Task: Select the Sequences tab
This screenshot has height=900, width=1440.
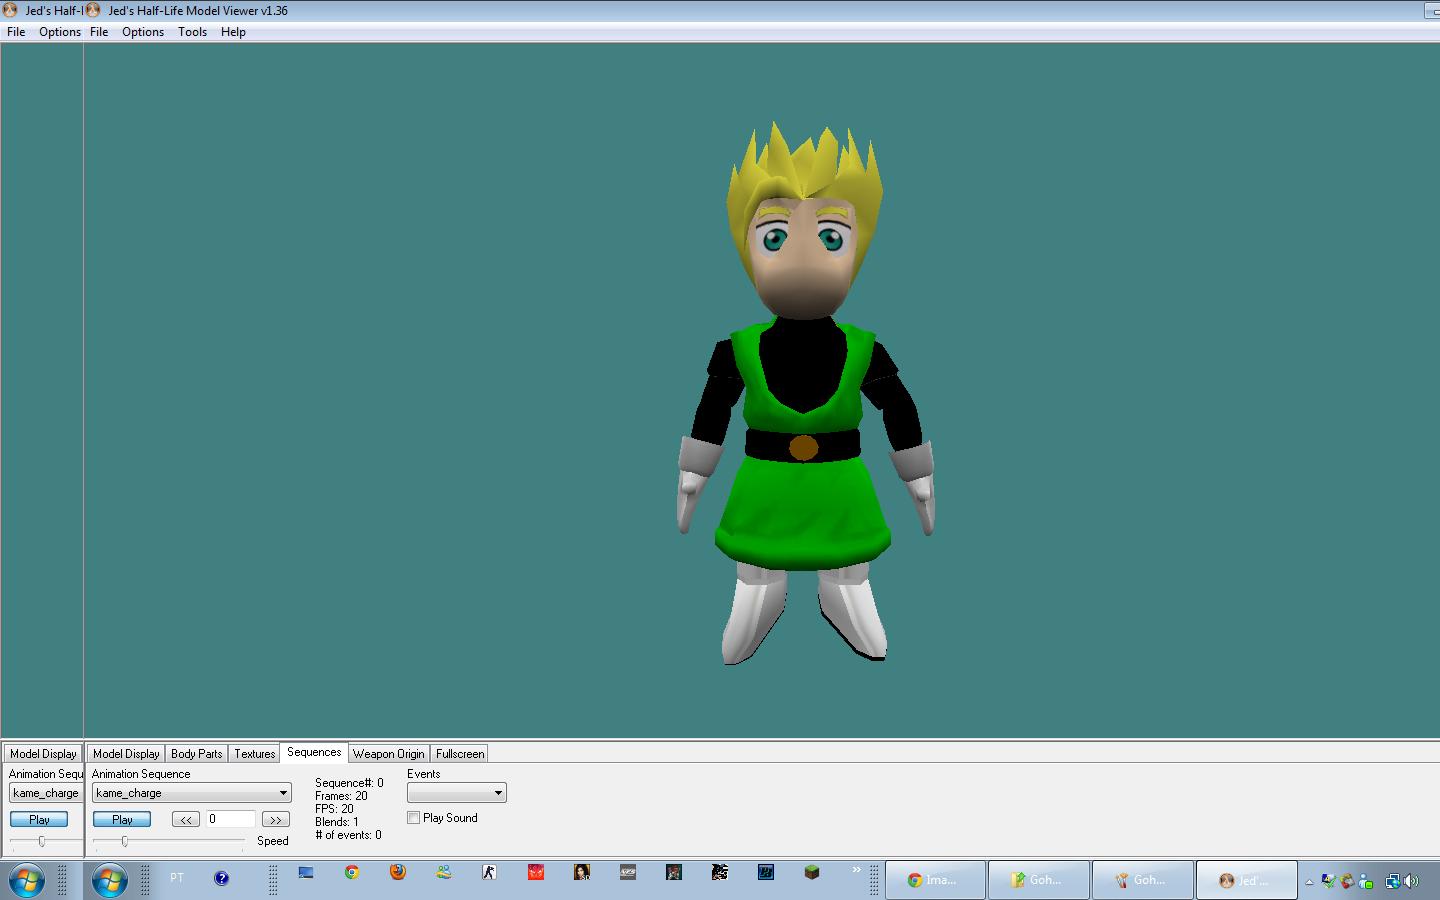Action: [314, 752]
